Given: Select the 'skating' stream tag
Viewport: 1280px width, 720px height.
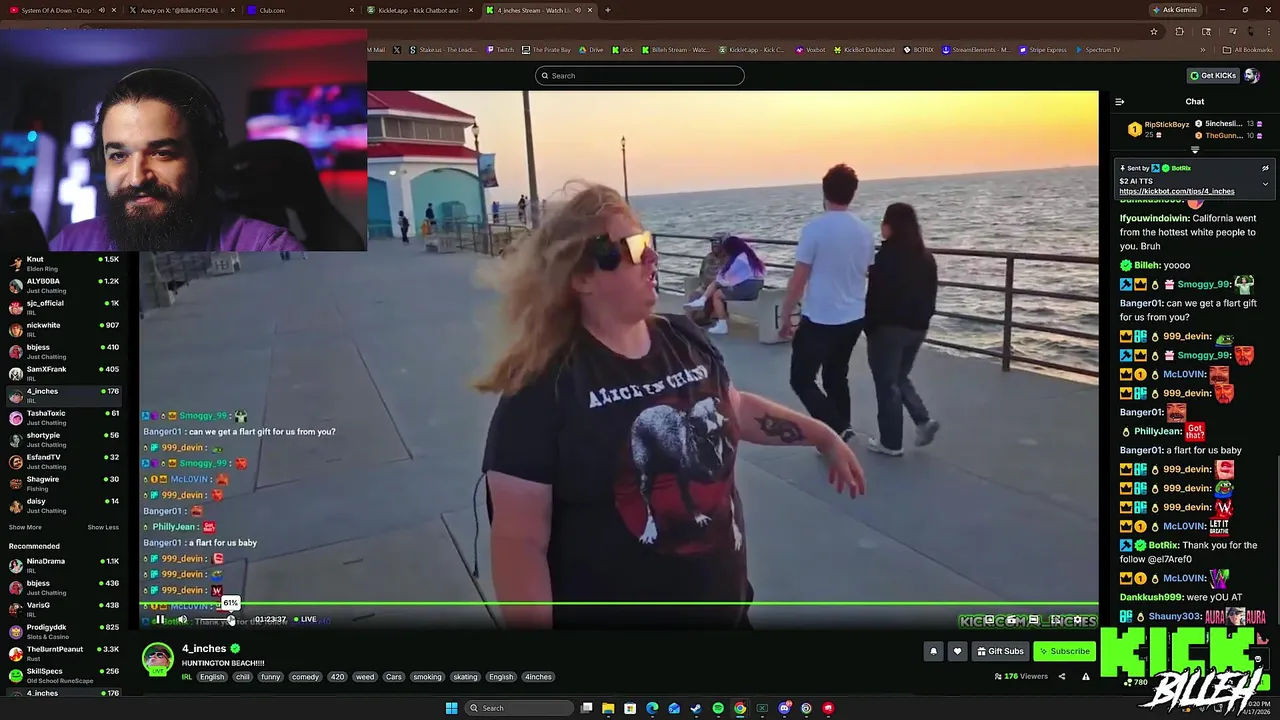Looking at the screenshot, I should tap(465, 677).
